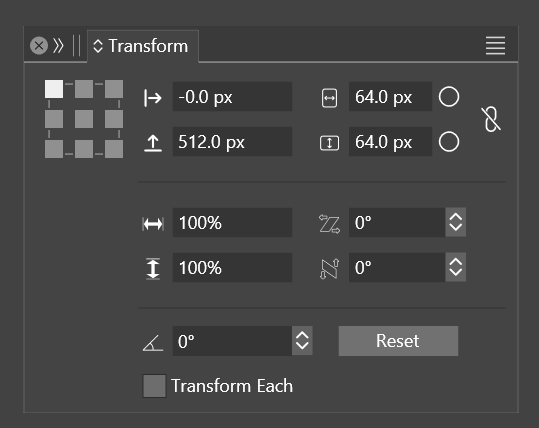Image resolution: width=539 pixels, height=428 pixels.
Task: Click the vertical position Y icon
Action: pyautogui.click(x=153, y=143)
